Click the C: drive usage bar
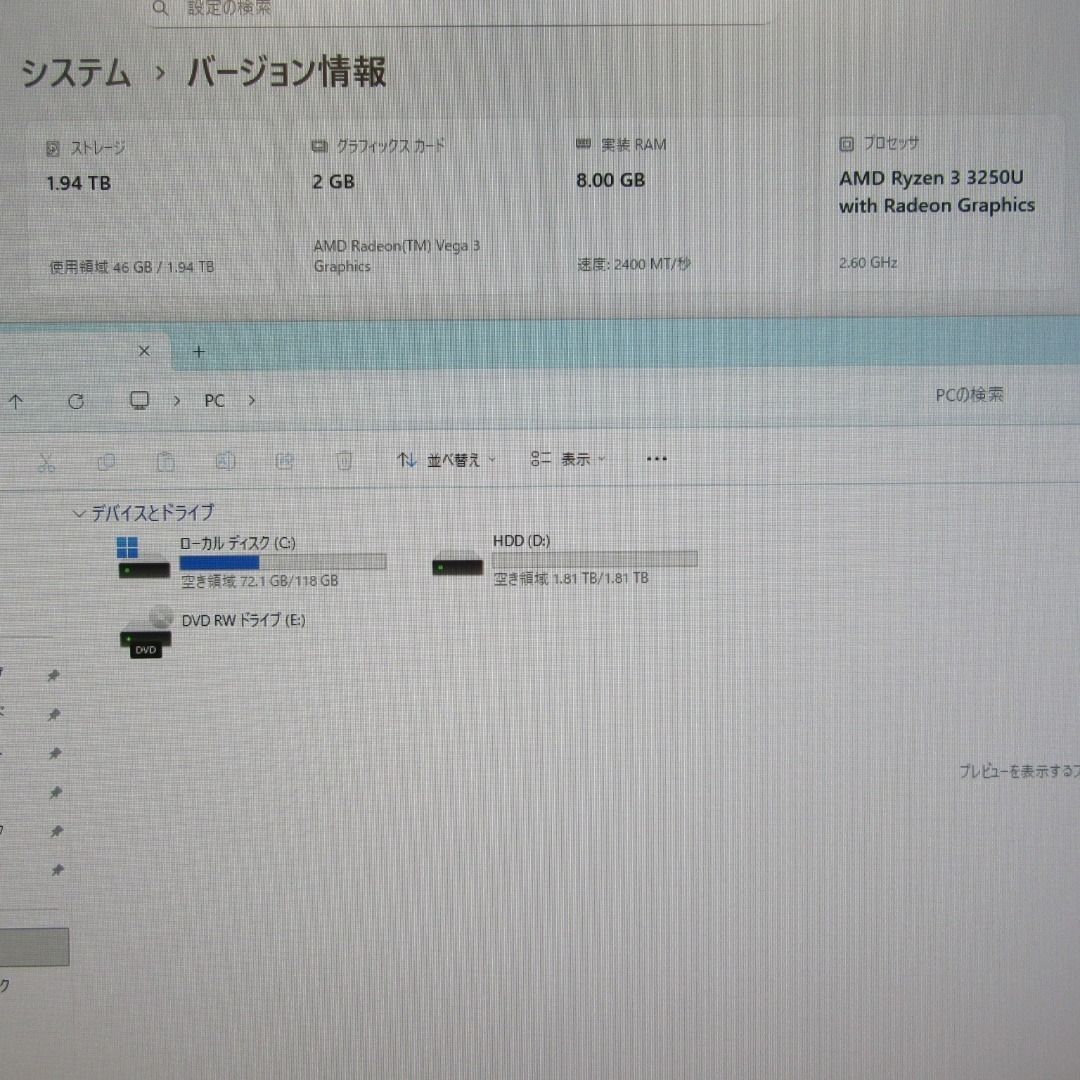The height and width of the screenshot is (1080, 1080). [x=283, y=561]
